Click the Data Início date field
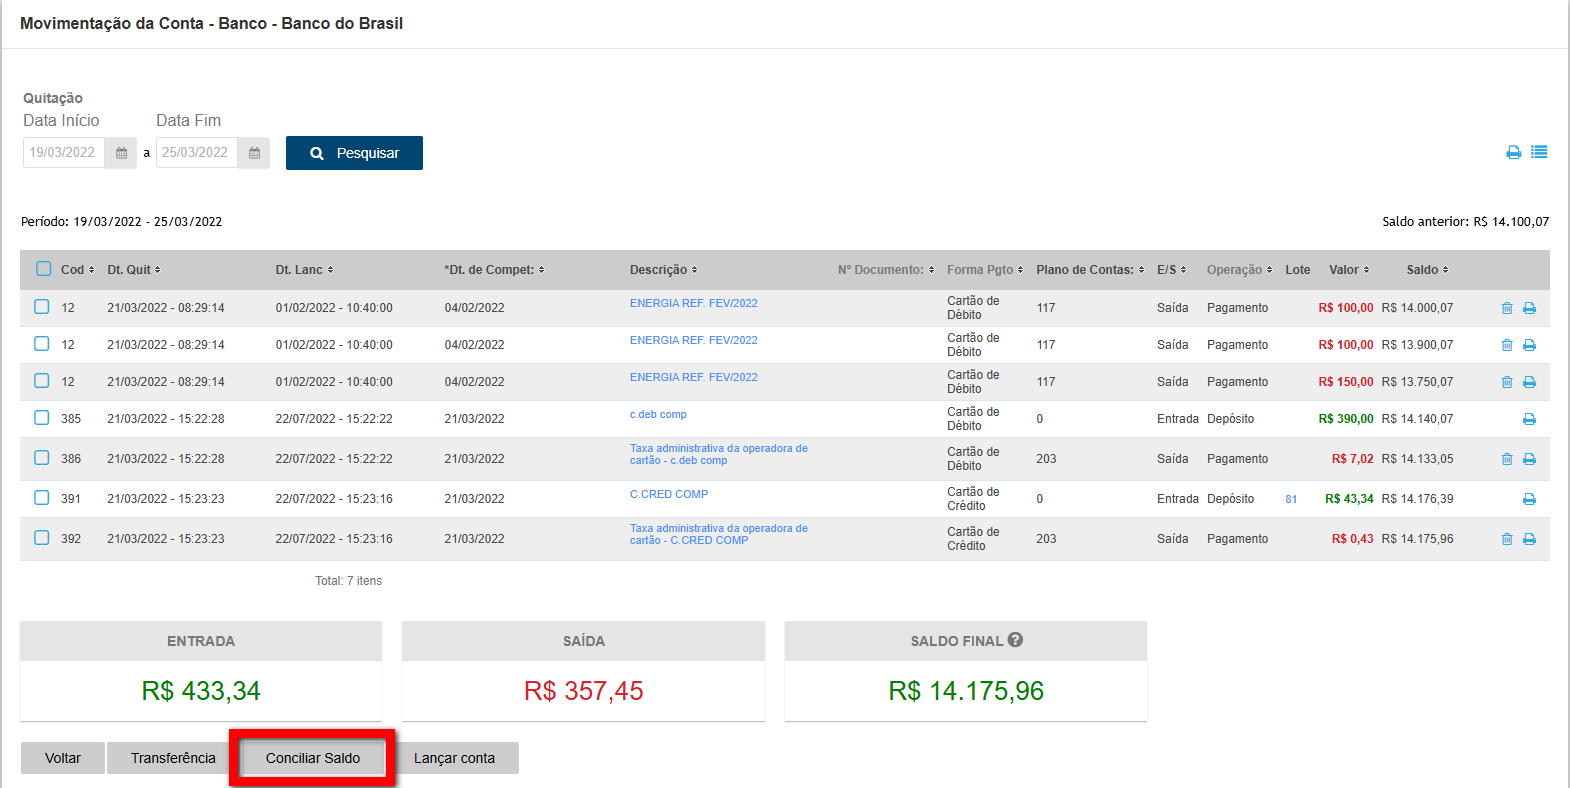Image resolution: width=1570 pixels, height=788 pixels. point(63,153)
